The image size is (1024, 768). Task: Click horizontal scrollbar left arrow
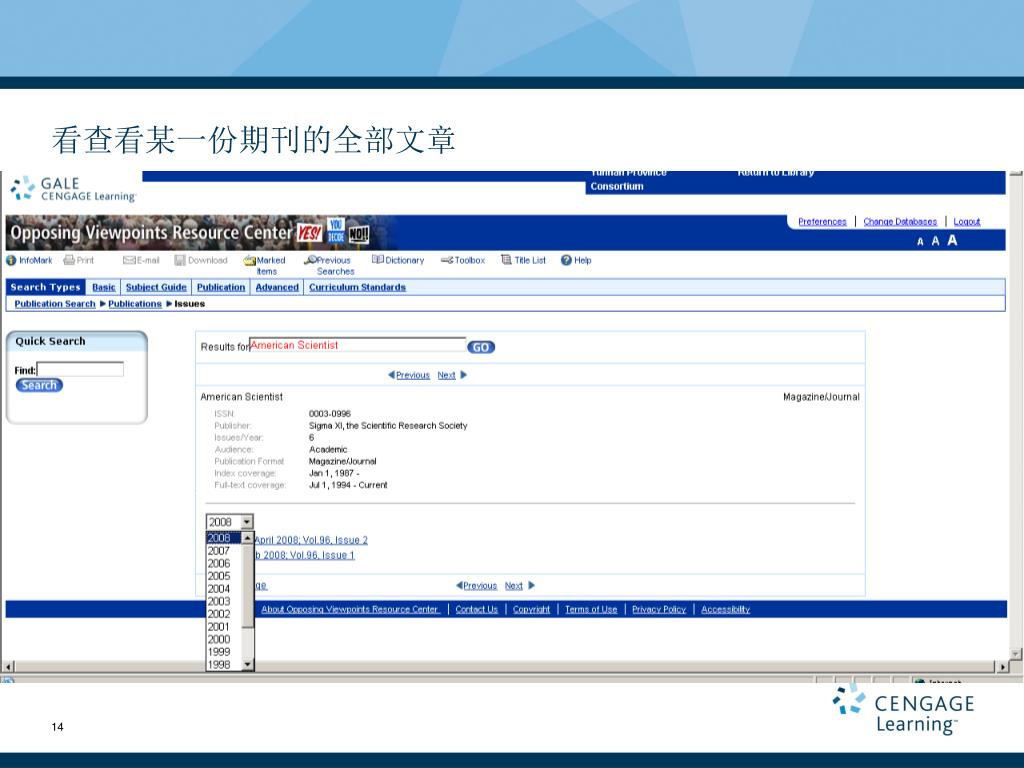[x=8, y=667]
